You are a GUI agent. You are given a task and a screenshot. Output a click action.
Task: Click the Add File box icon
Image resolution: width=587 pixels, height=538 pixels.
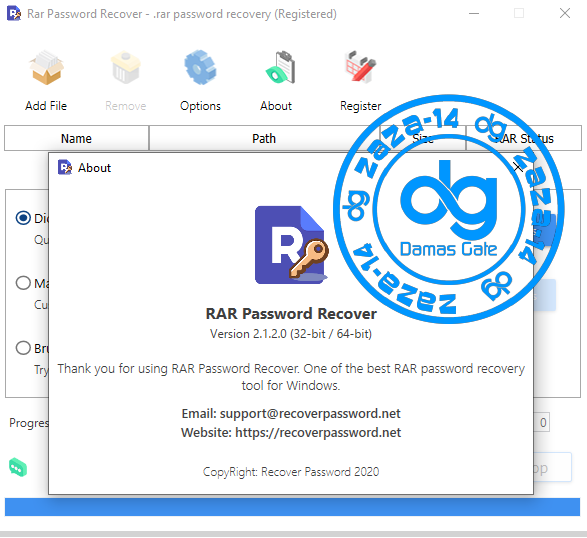(x=46, y=68)
